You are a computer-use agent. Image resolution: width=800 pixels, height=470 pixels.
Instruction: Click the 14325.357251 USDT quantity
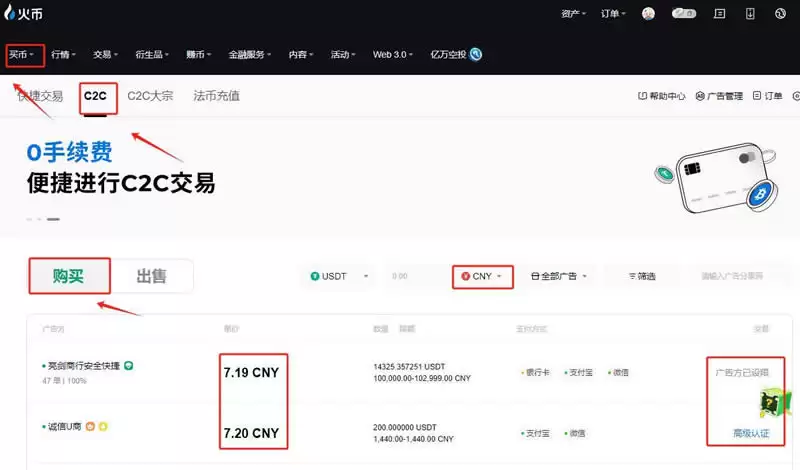point(409,366)
